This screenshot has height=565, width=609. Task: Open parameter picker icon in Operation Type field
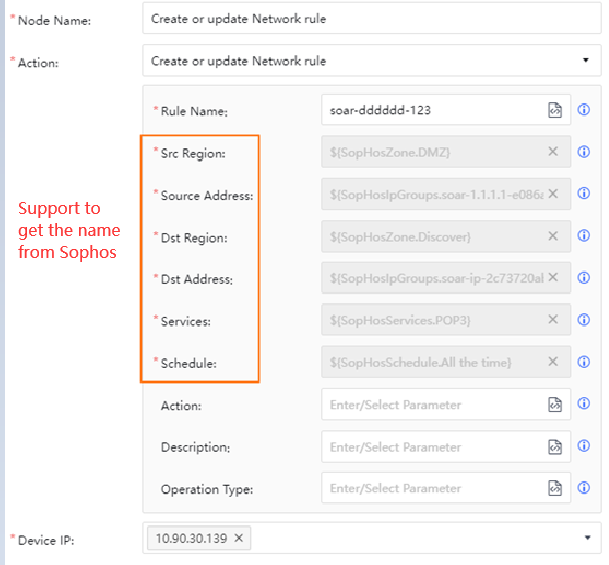(555, 488)
